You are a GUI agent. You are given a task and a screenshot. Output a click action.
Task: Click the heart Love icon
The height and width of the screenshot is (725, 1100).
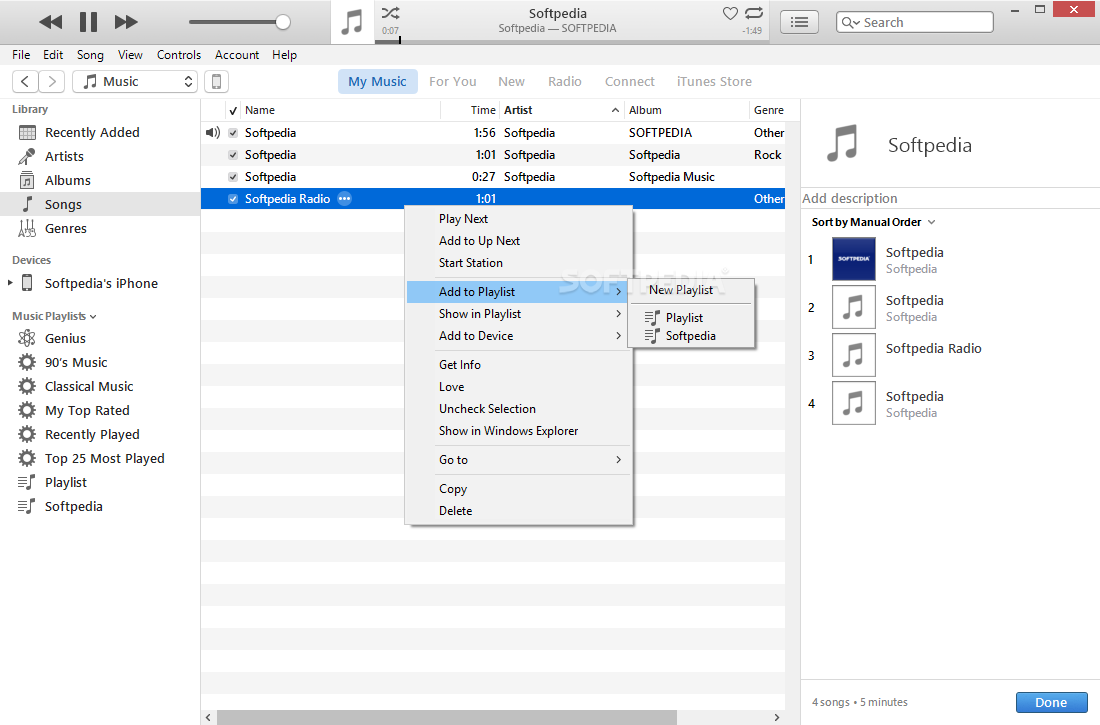point(730,13)
